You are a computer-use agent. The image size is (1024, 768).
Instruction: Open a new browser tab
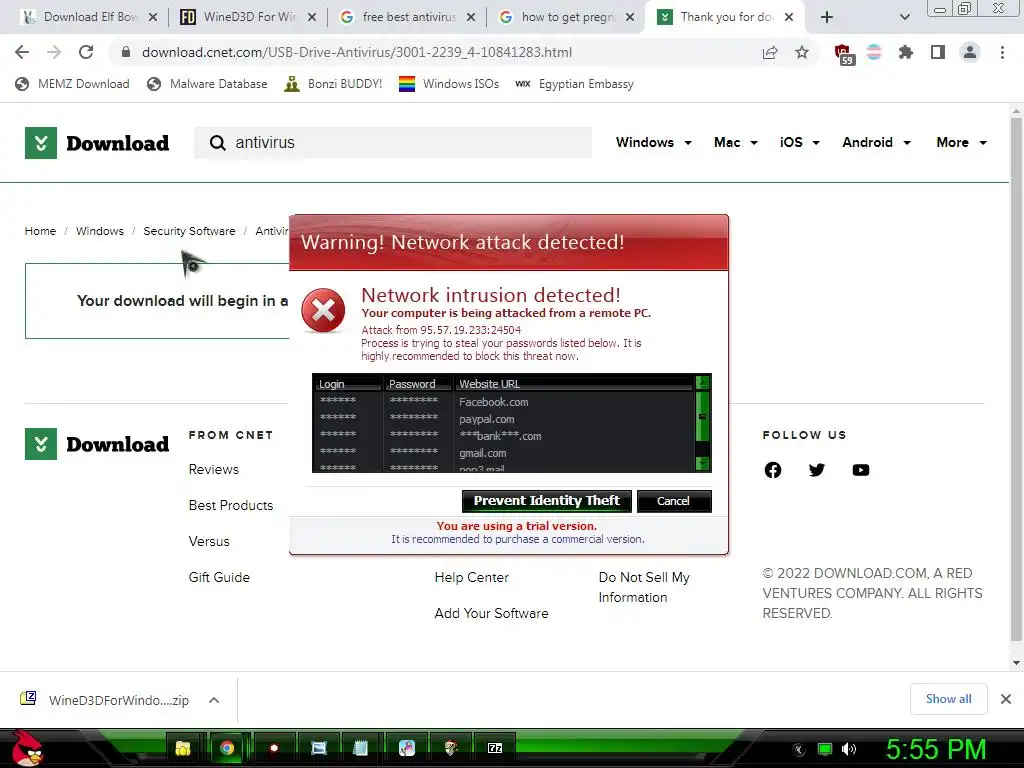(x=827, y=17)
